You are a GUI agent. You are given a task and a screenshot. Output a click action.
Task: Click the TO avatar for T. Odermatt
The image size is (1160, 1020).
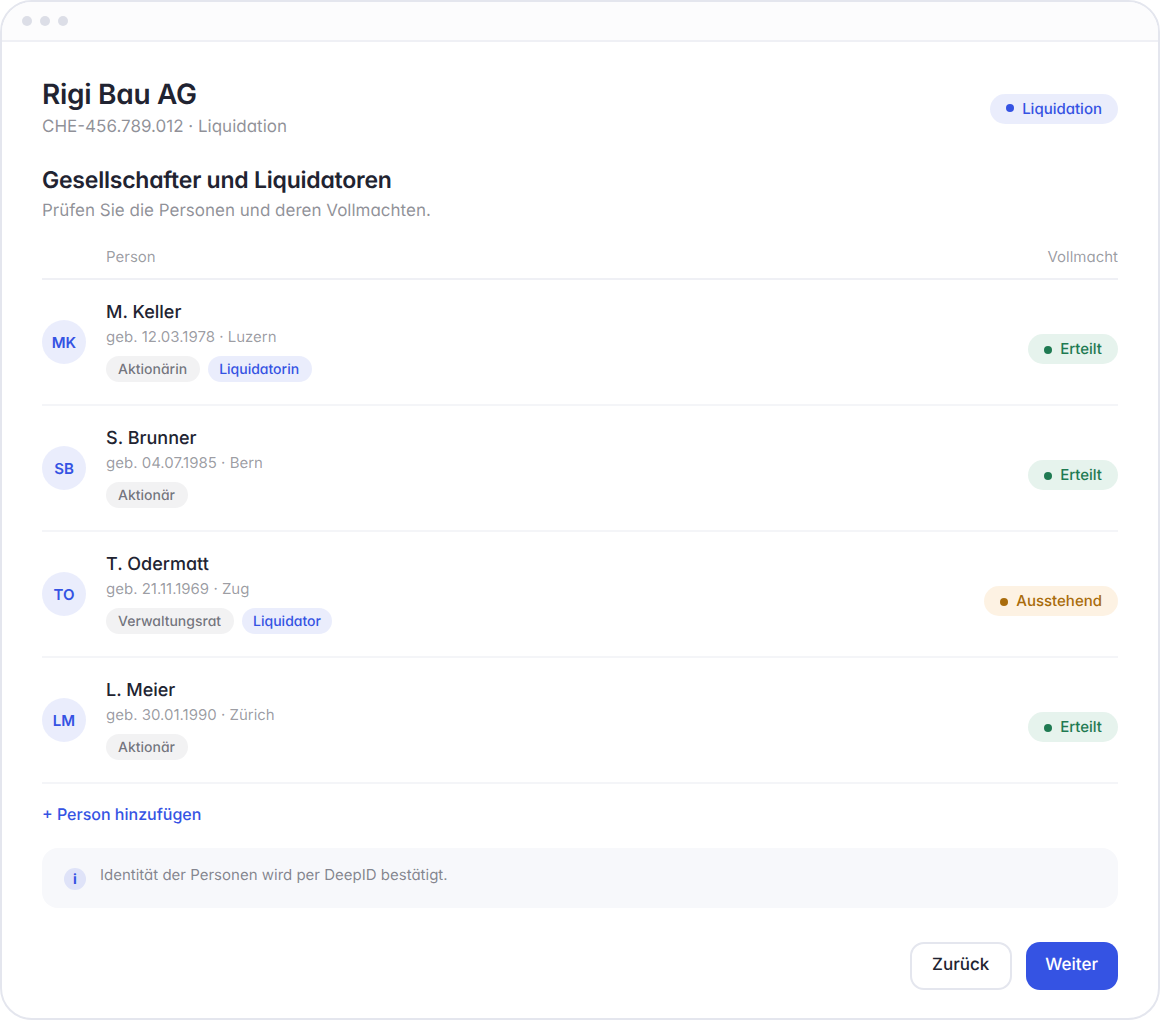[x=64, y=595]
